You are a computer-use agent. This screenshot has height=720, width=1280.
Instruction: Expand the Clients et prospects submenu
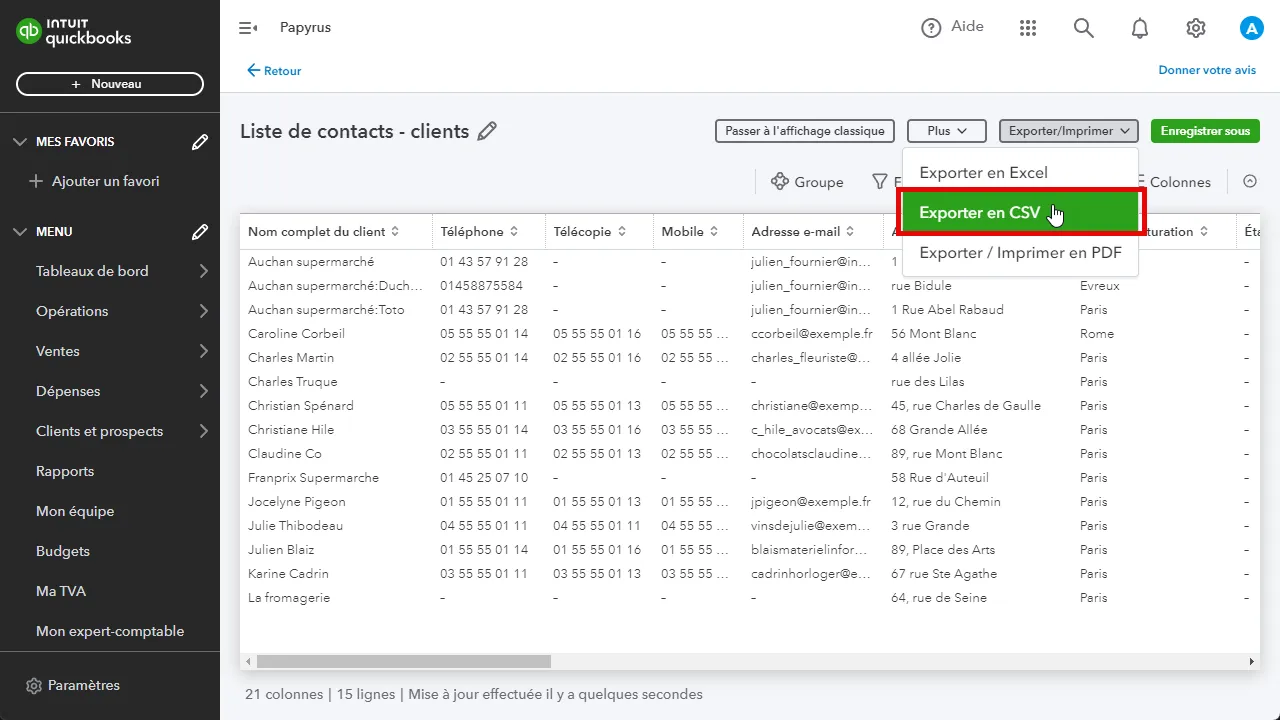[x=204, y=431]
